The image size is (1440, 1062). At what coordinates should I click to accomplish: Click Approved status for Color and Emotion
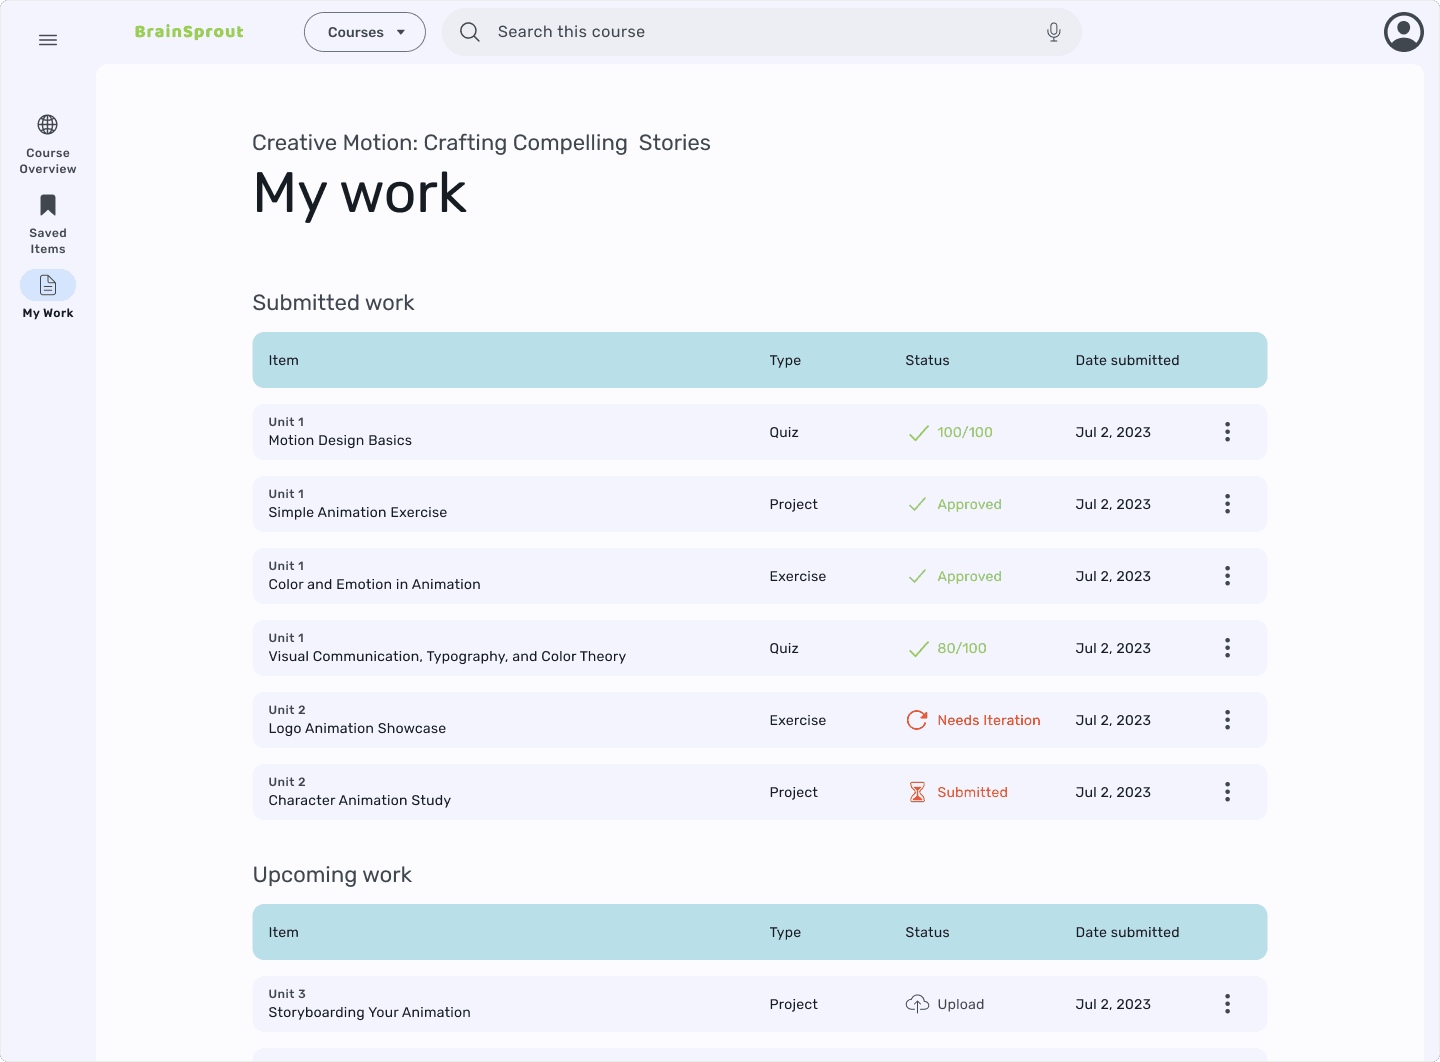tap(969, 576)
